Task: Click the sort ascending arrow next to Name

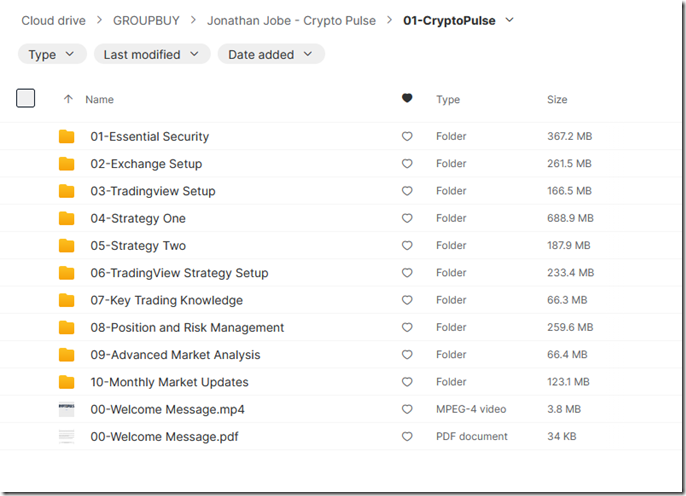Action: 68,99
